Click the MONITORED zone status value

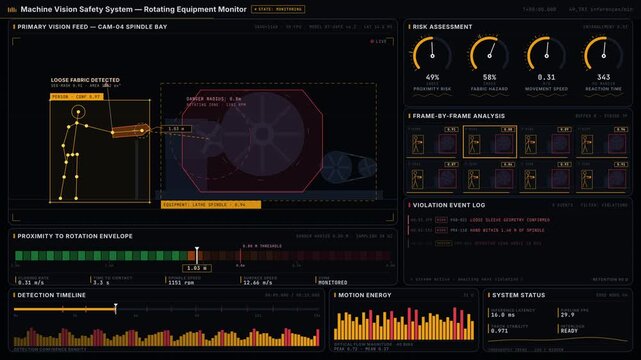point(333,282)
